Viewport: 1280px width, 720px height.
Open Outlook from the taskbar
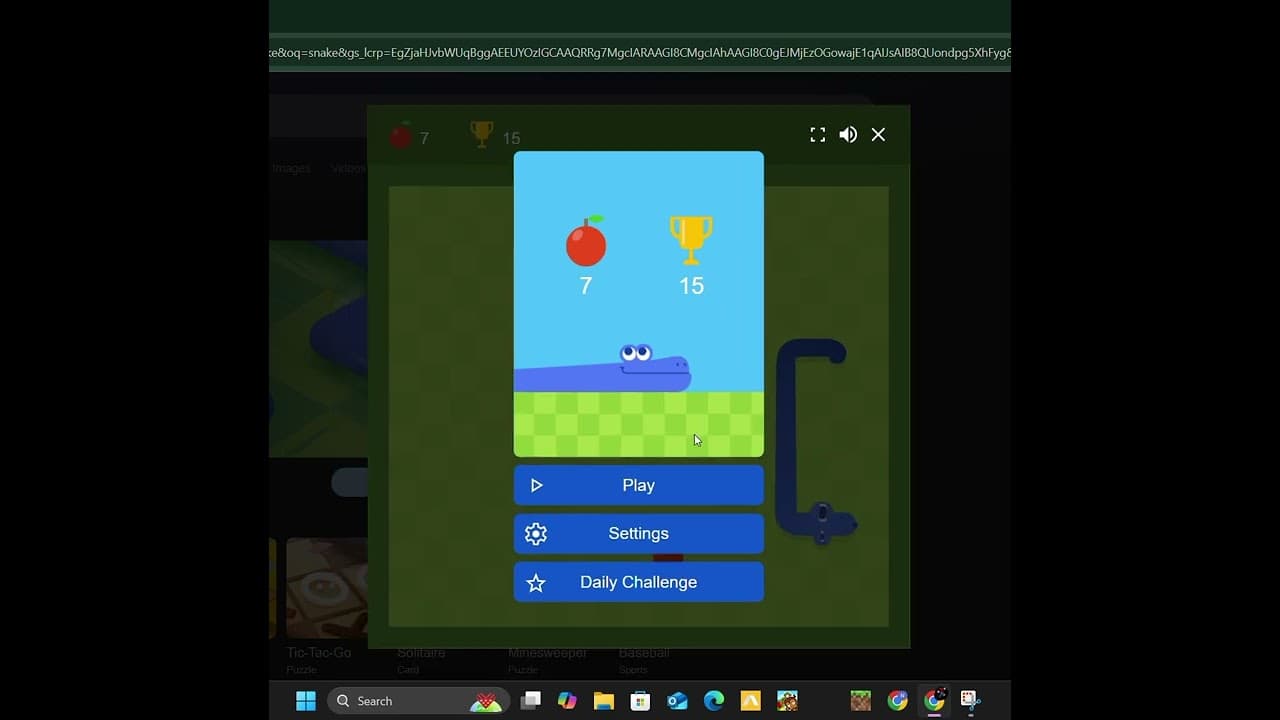point(677,701)
